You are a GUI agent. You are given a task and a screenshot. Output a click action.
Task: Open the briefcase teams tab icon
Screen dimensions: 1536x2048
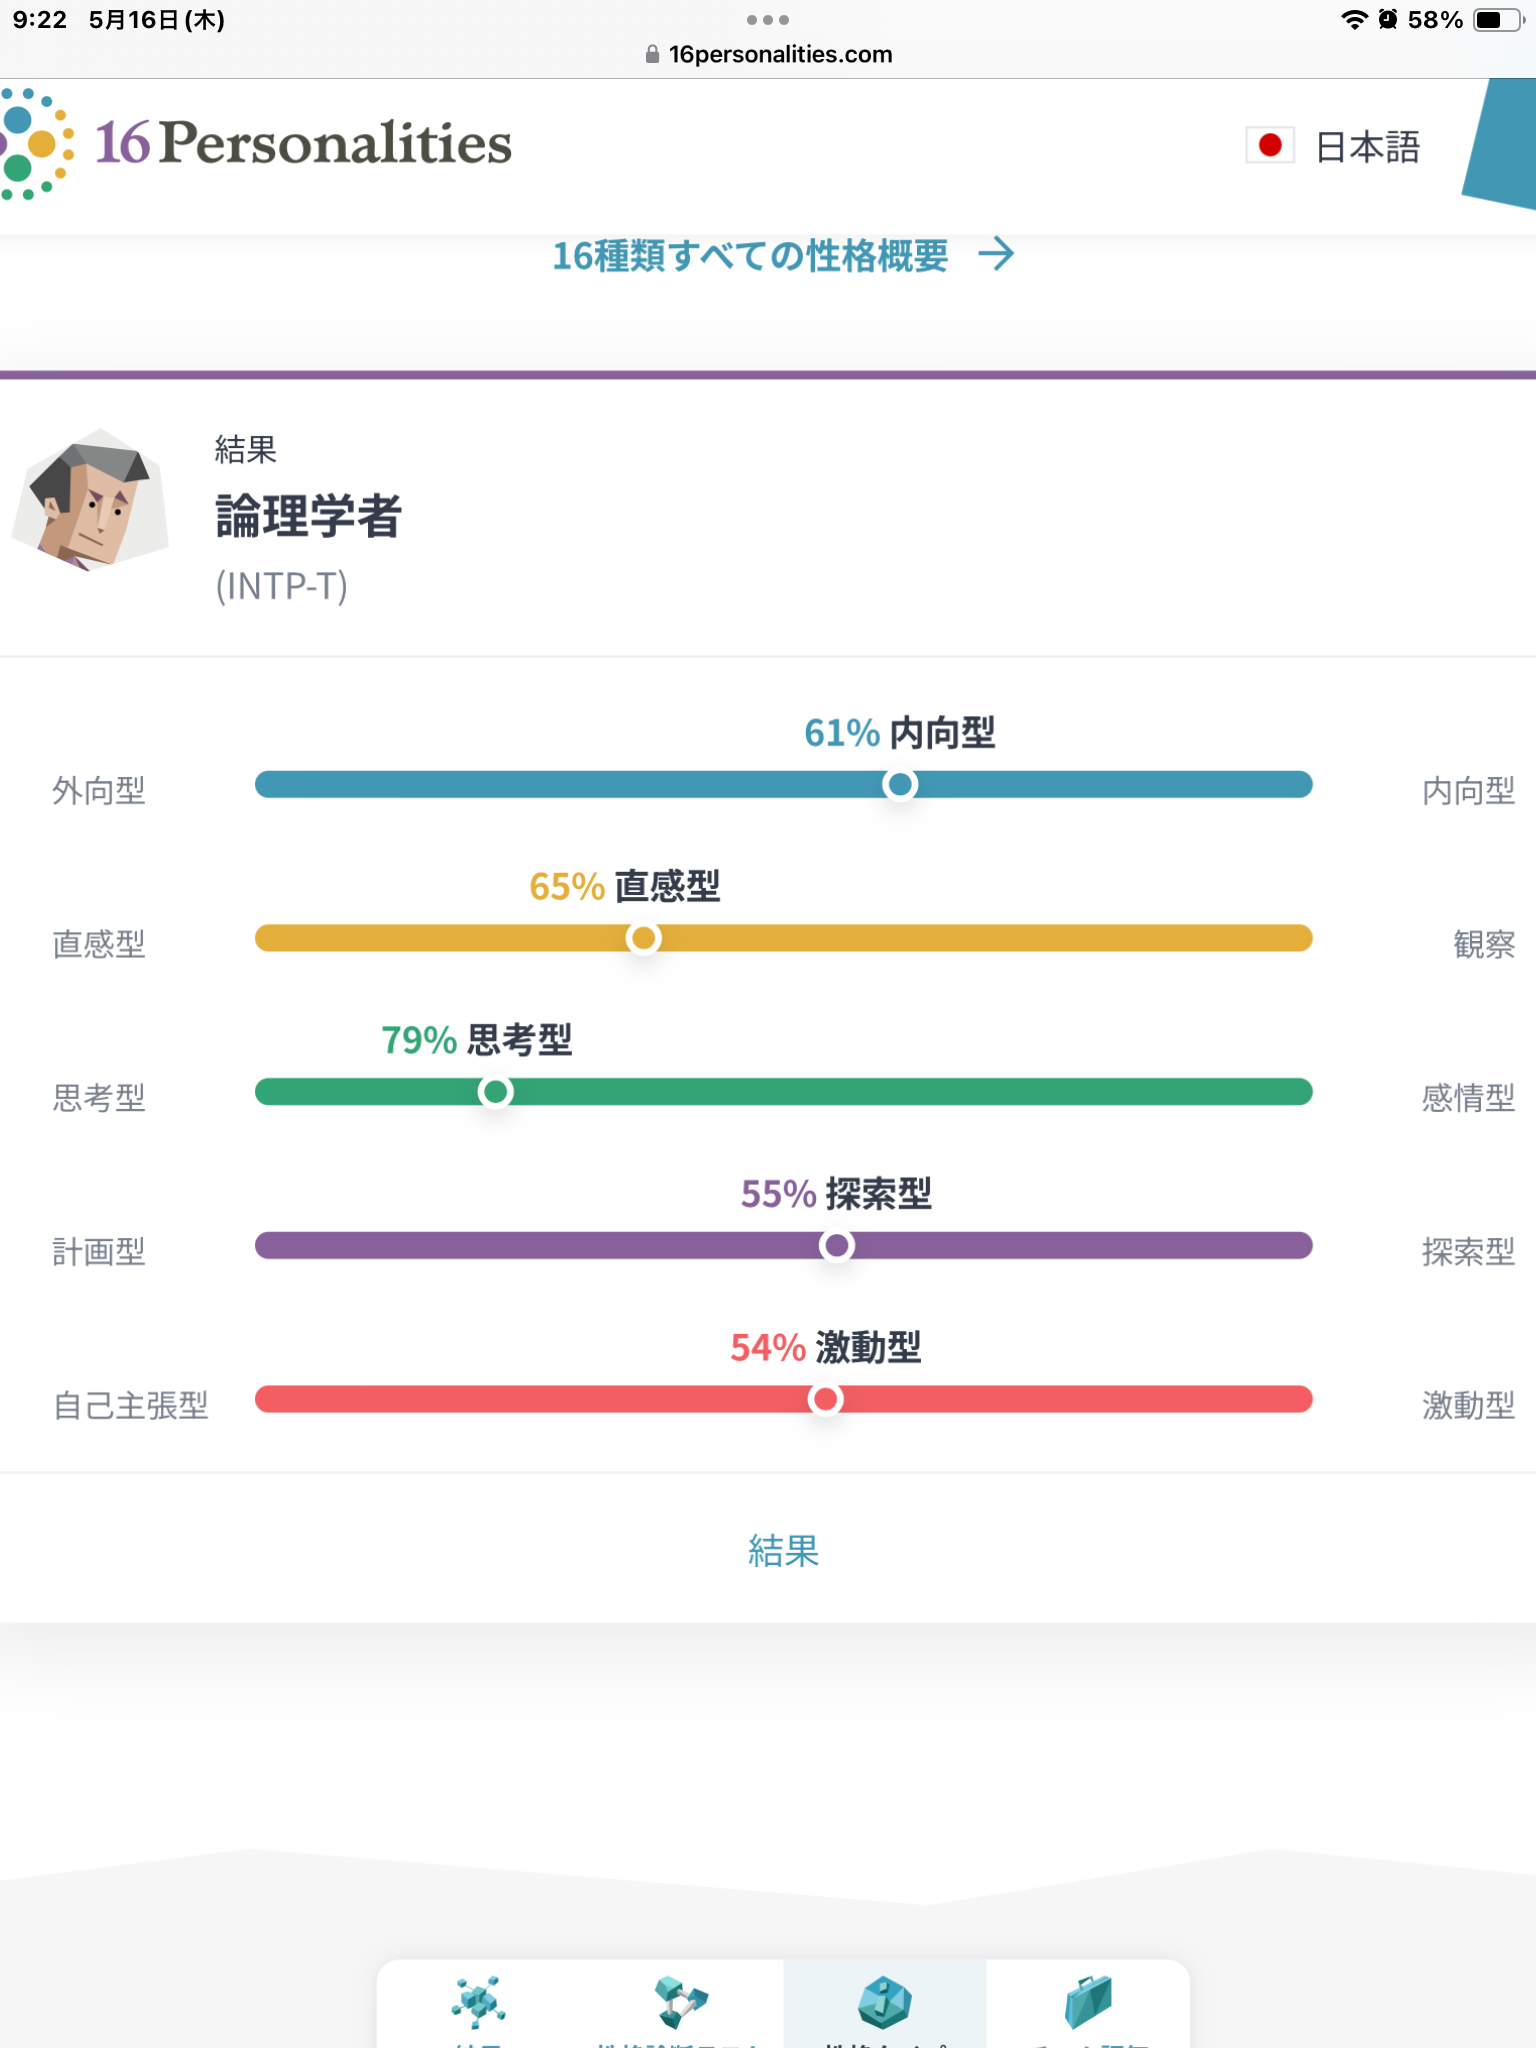click(x=1088, y=2003)
